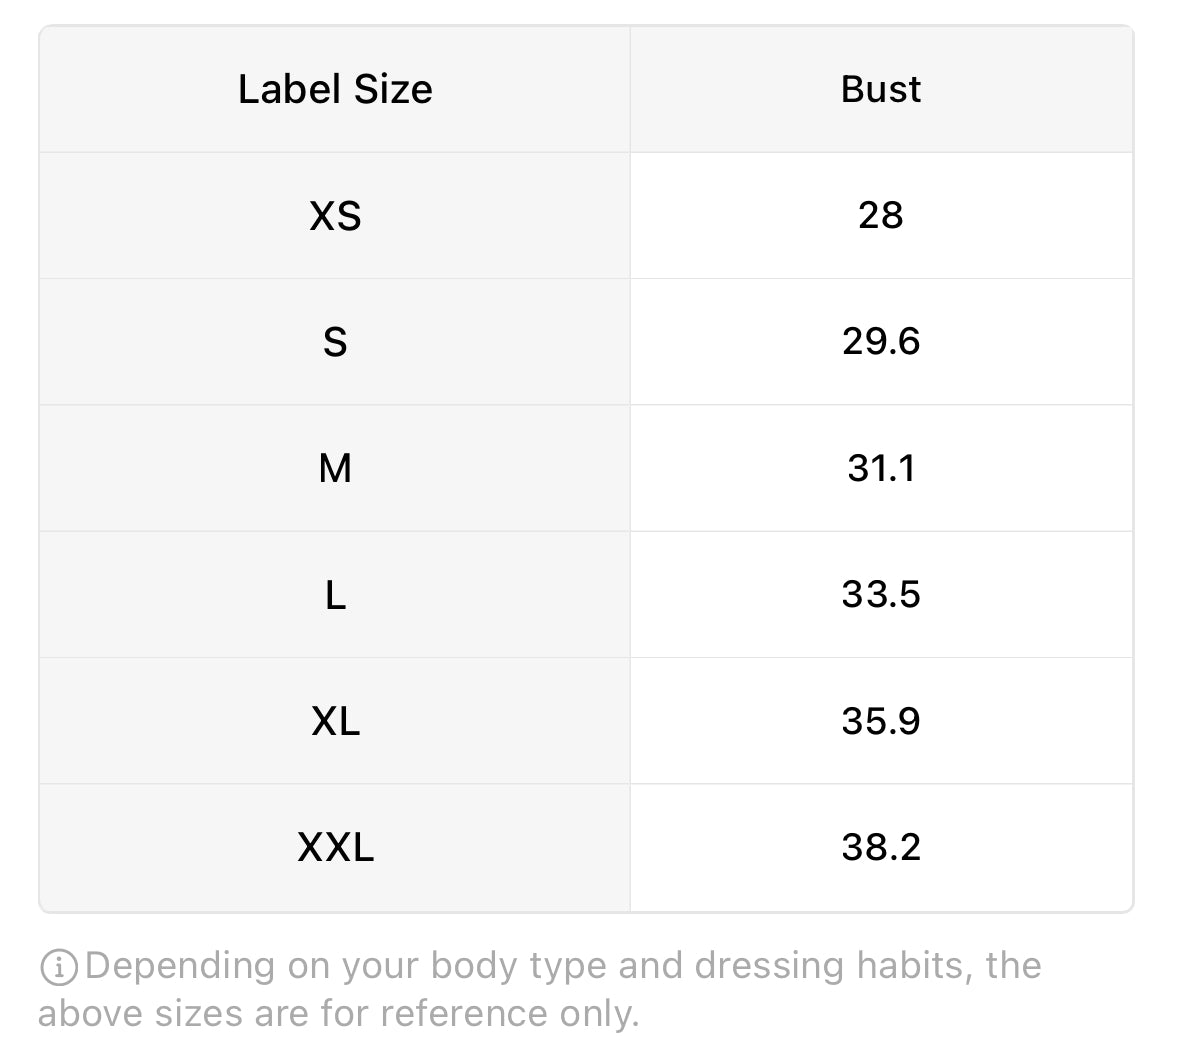Click the bust value 35.9
Viewport: 1179px width, 1061px height.
coord(880,721)
